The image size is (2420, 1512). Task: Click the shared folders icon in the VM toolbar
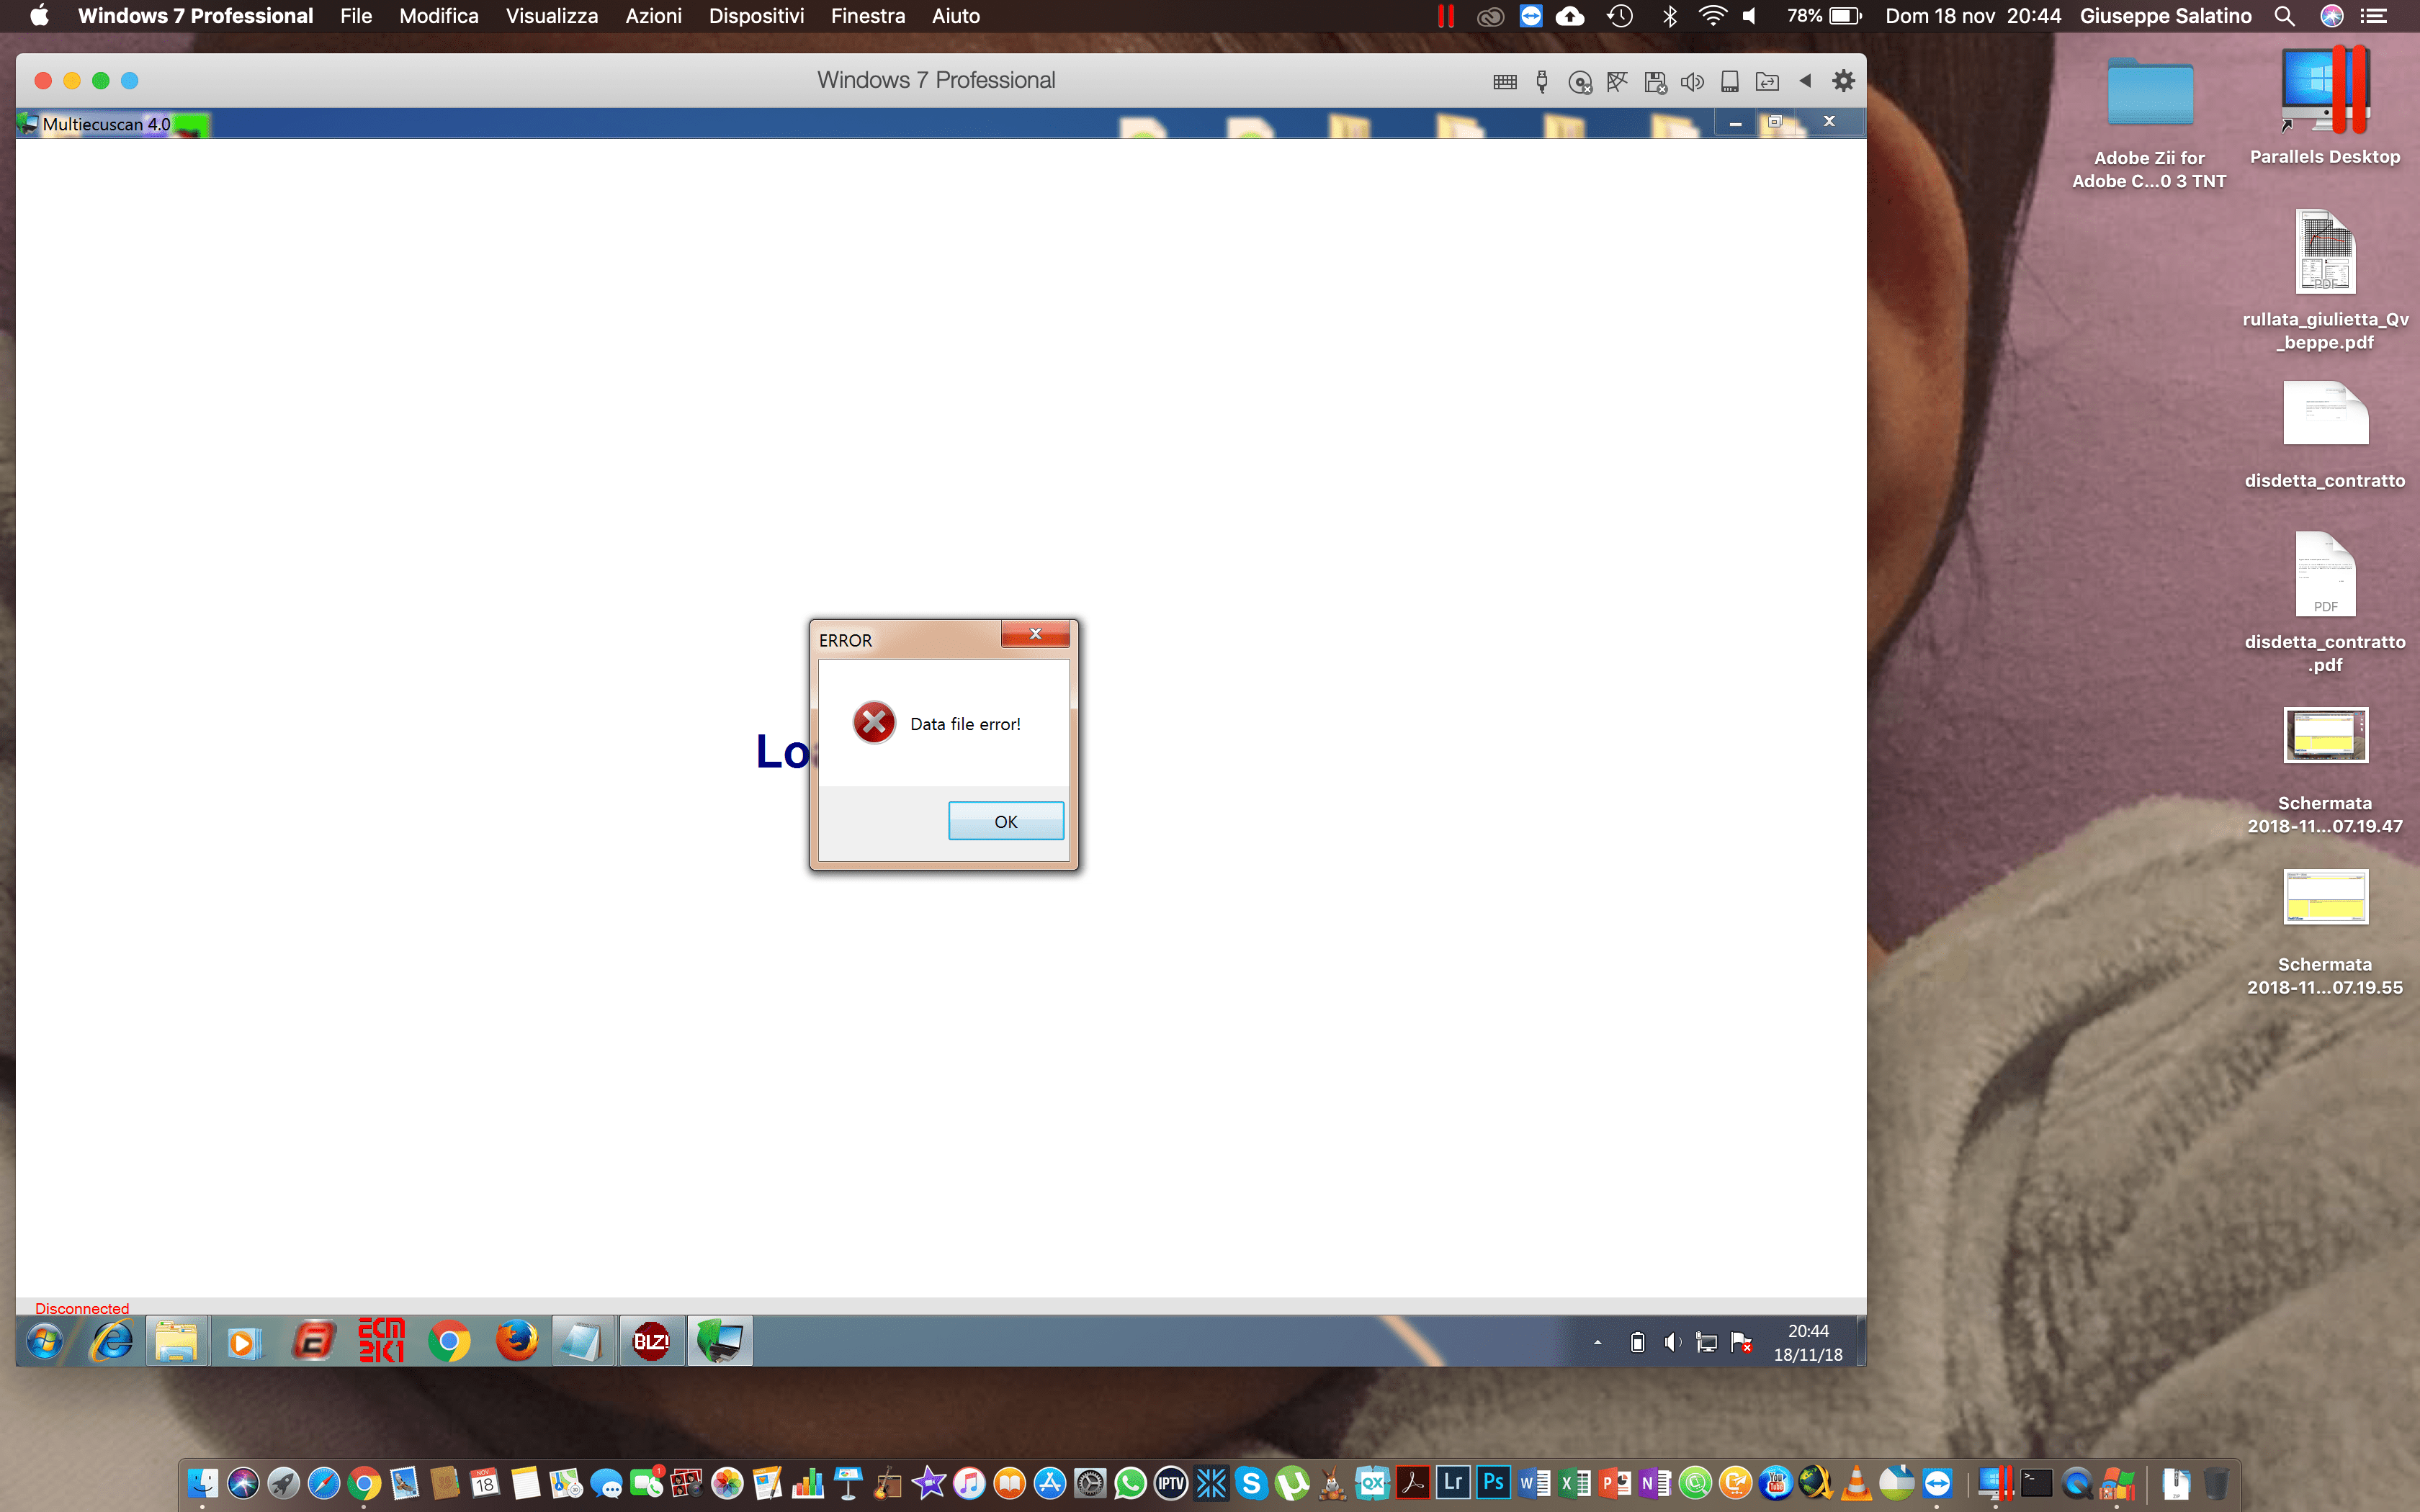click(x=1767, y=81)
